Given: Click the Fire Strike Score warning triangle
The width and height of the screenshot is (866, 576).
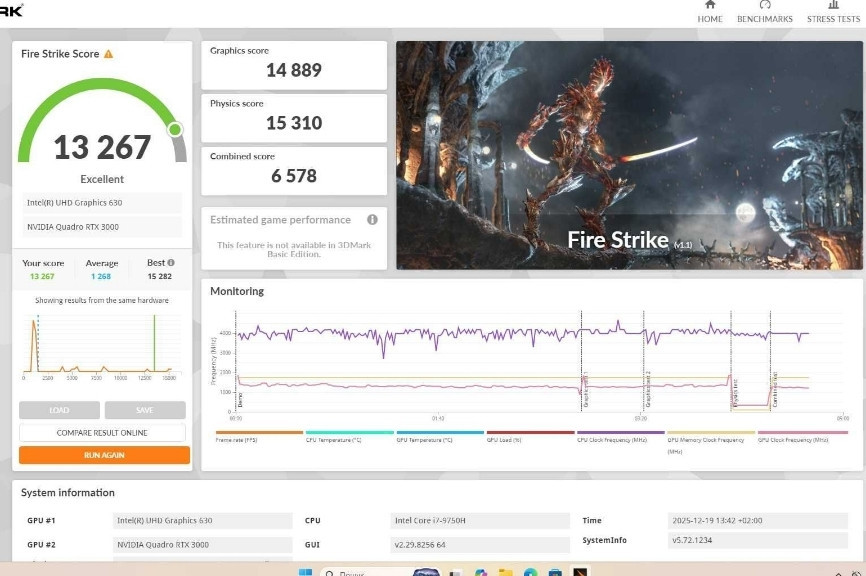Looking at the screenshot, I should pos(108,54).
